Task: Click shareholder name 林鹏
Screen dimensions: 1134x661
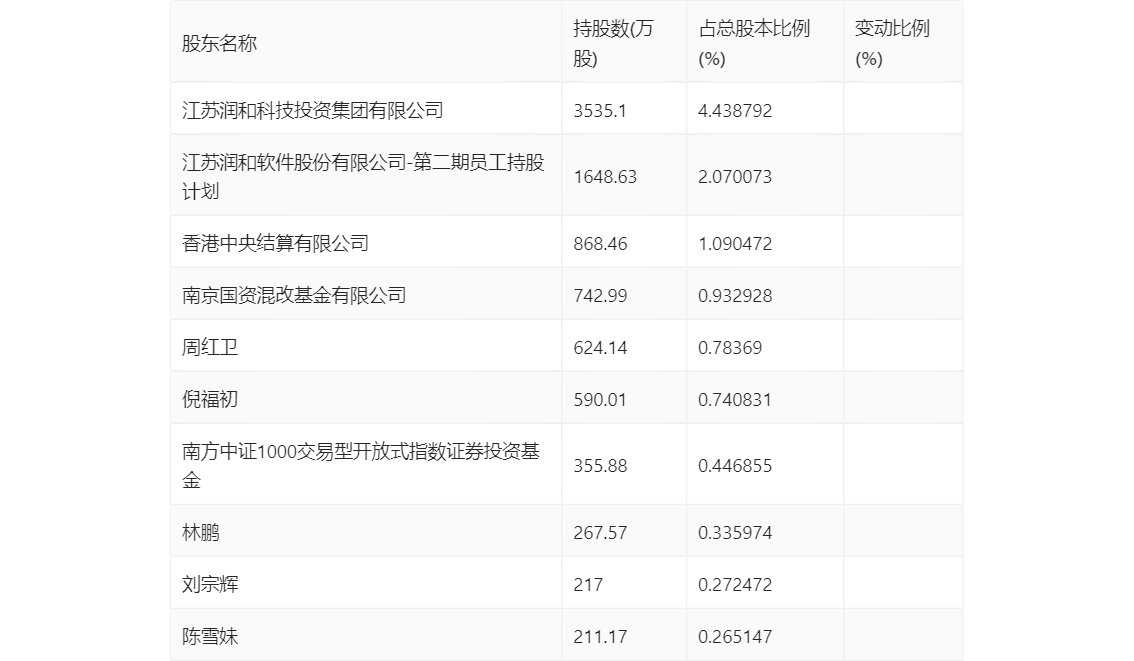Action: (x=200, y=533)
